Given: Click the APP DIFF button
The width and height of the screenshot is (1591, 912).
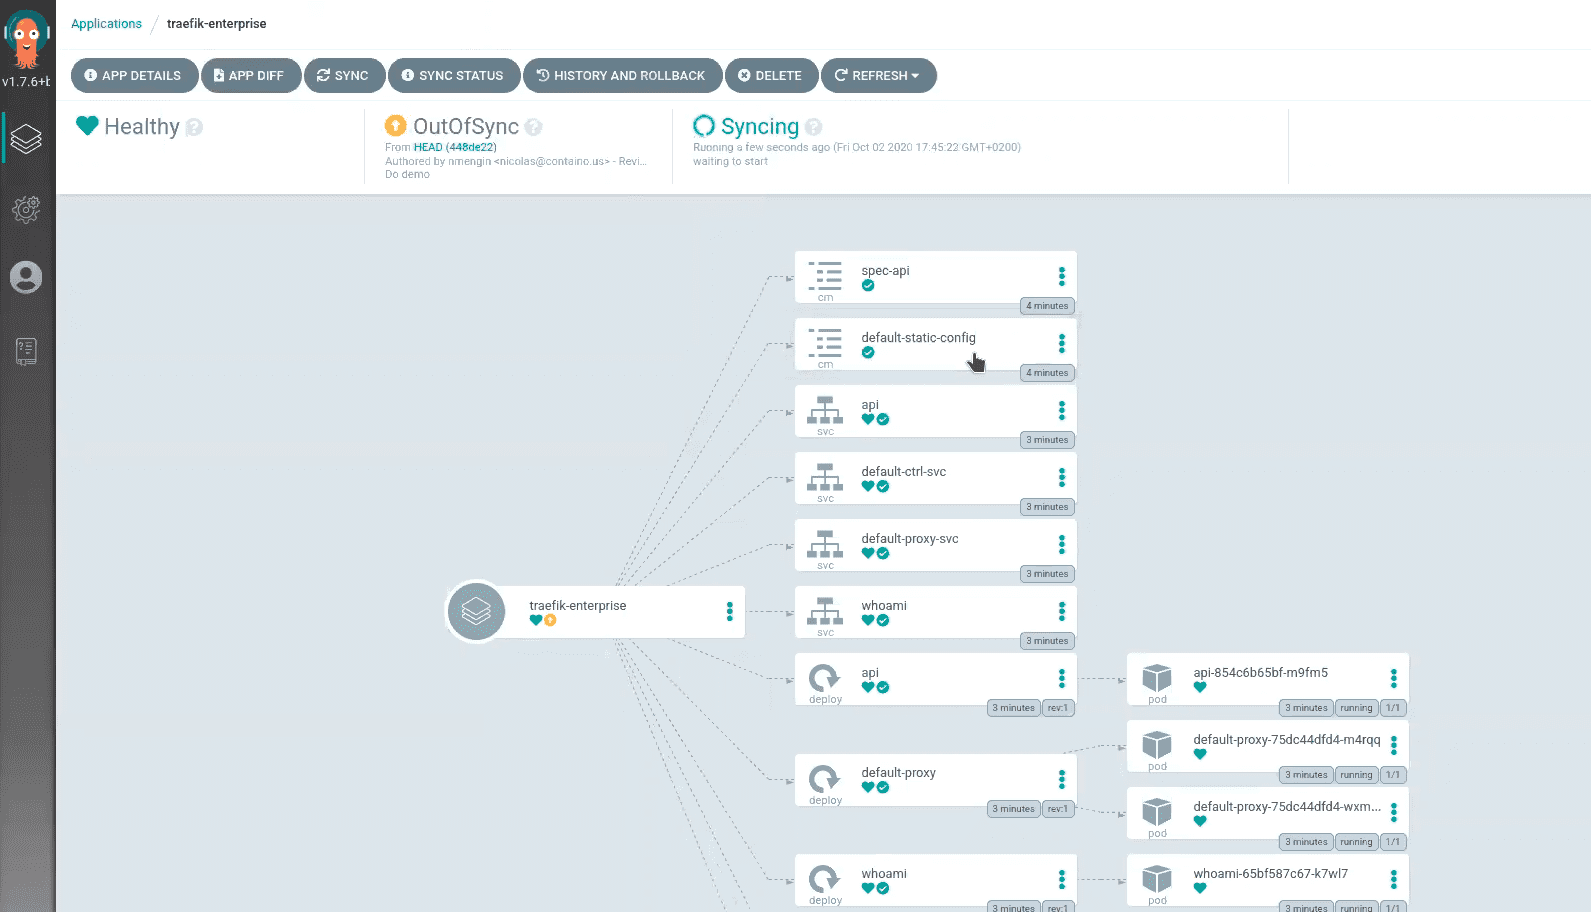Looking at the screenshot, I should (x=251, y=75).
